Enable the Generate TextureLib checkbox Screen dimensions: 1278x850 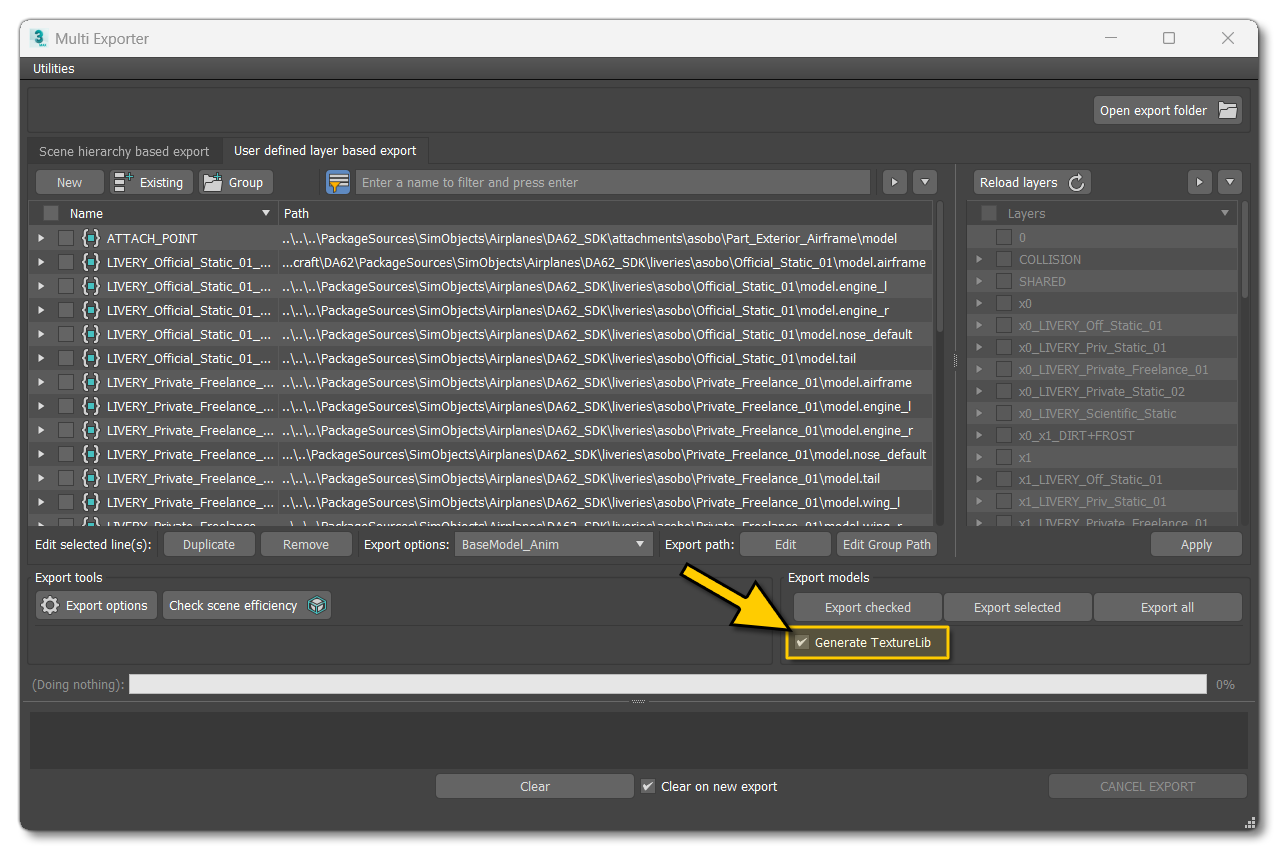coord(801,643)
